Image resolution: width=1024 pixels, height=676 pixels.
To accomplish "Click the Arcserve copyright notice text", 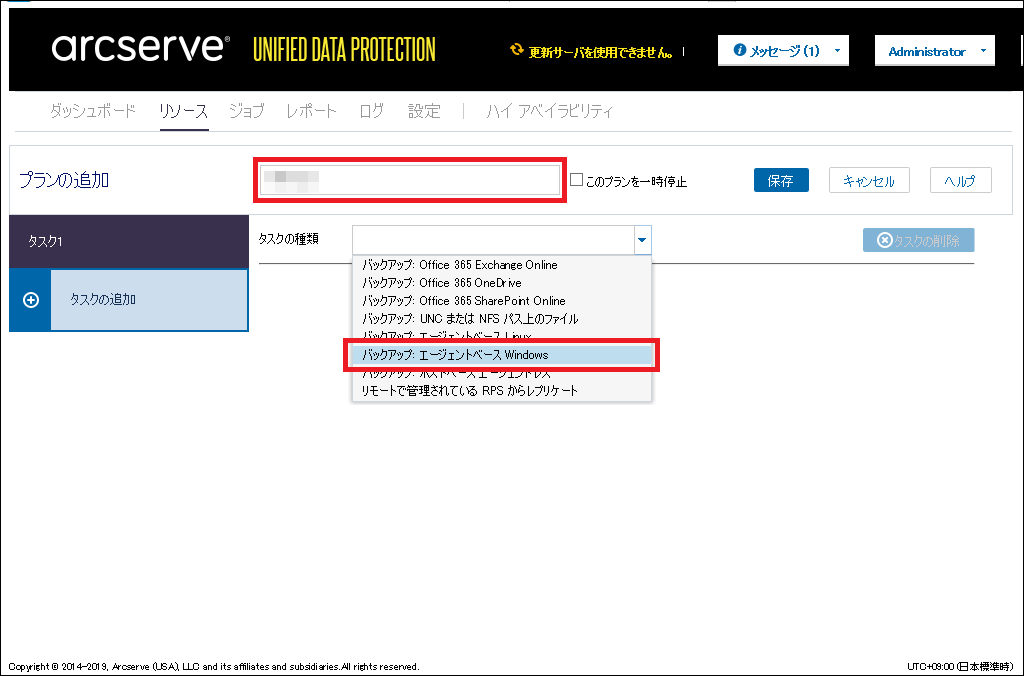I will pyautogui.click(x=214, y=667).
